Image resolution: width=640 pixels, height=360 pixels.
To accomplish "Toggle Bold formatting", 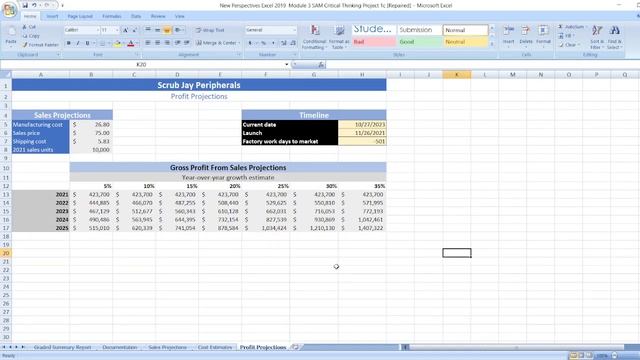I will click(x=69, y=43).
